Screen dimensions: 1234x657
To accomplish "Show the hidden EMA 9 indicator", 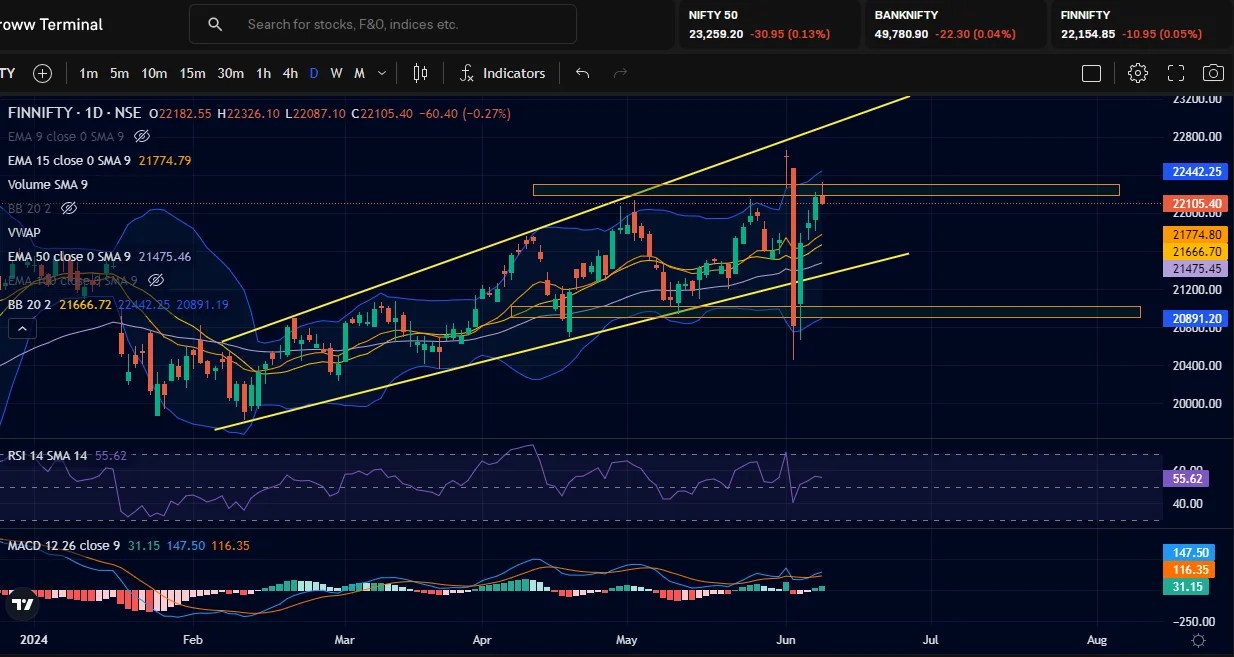I will click(141, 136).
